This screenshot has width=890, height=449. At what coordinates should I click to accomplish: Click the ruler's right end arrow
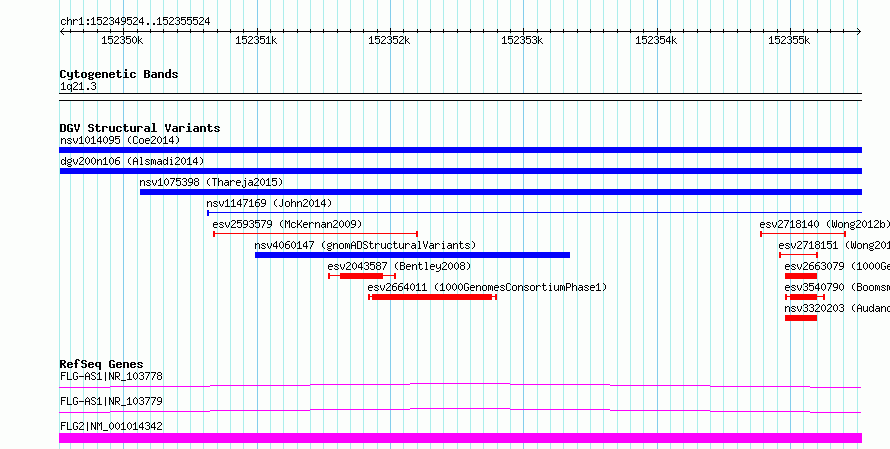click(x=859, y=32)
